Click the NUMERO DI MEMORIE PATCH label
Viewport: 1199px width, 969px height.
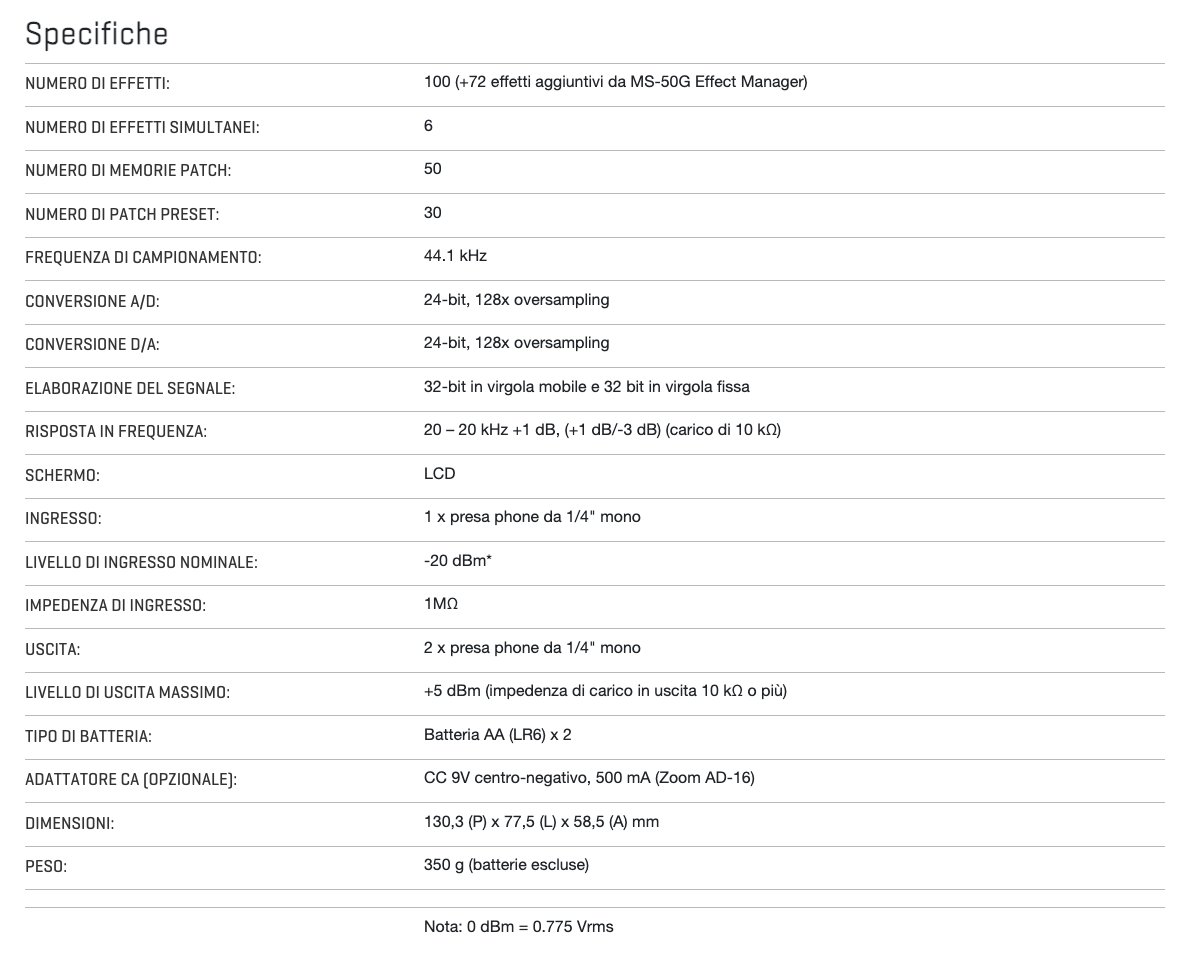point(127,171)
